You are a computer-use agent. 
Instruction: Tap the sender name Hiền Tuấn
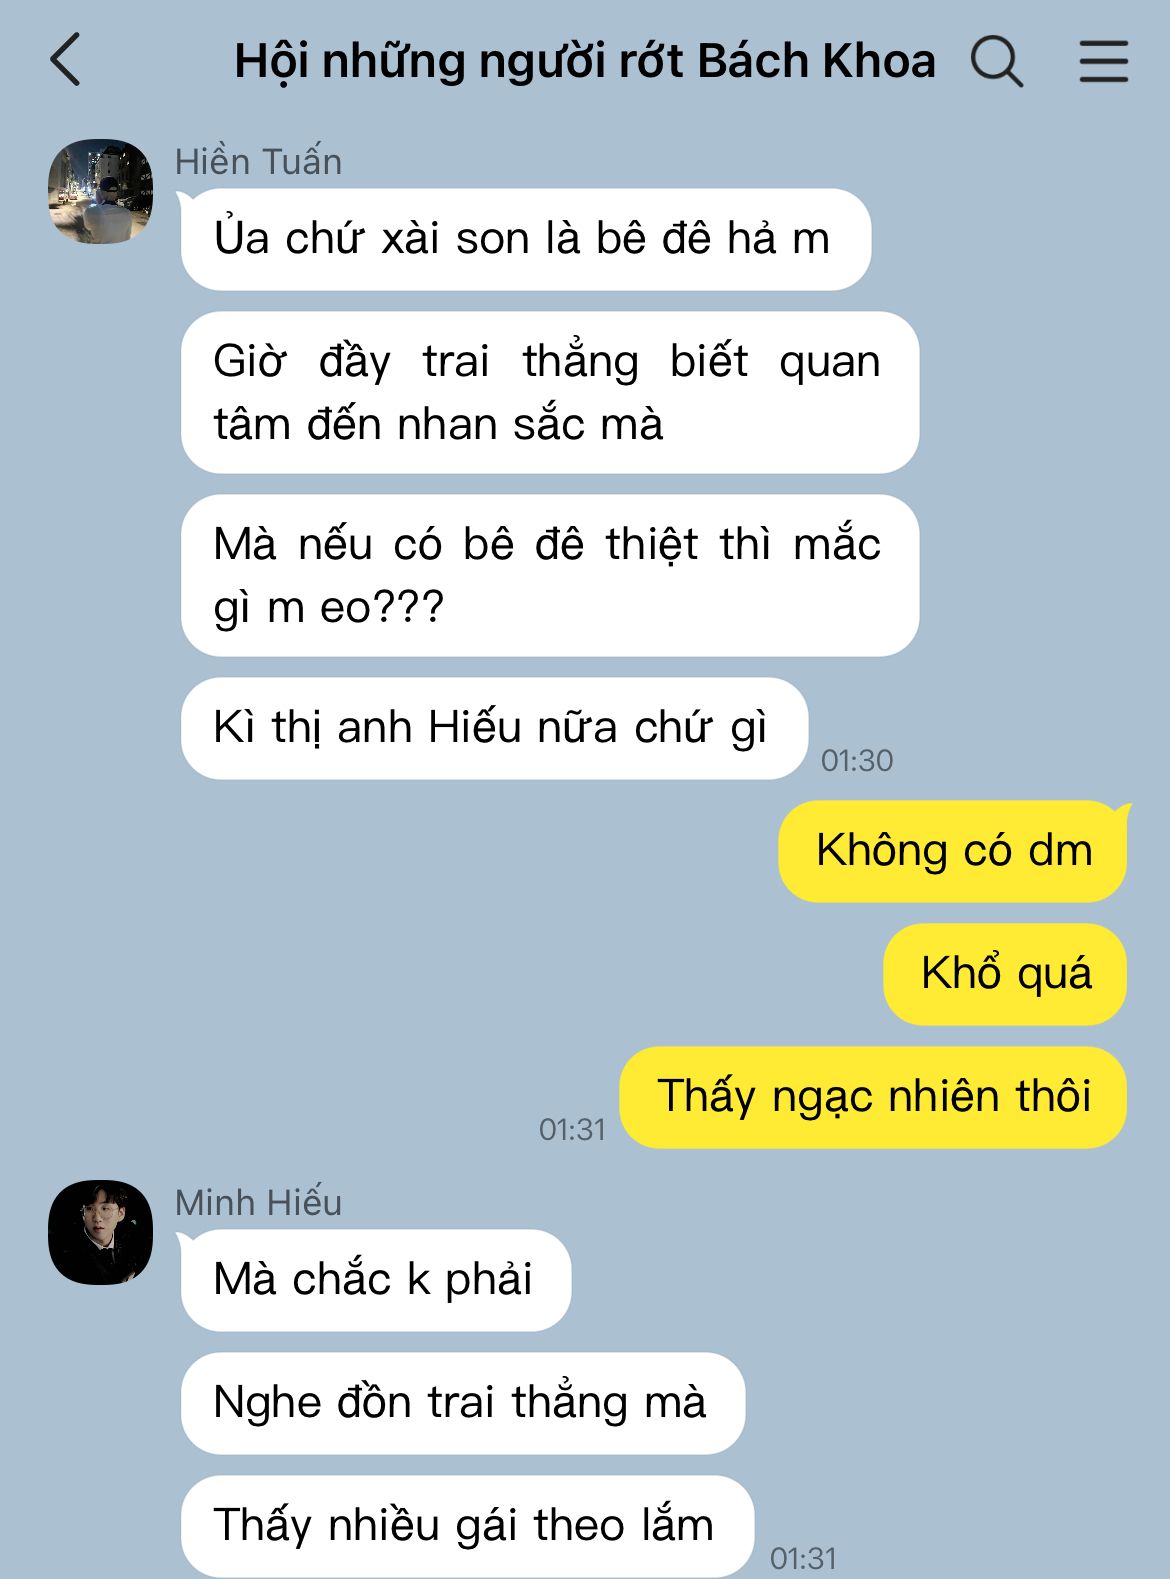[x=258, y=162]
